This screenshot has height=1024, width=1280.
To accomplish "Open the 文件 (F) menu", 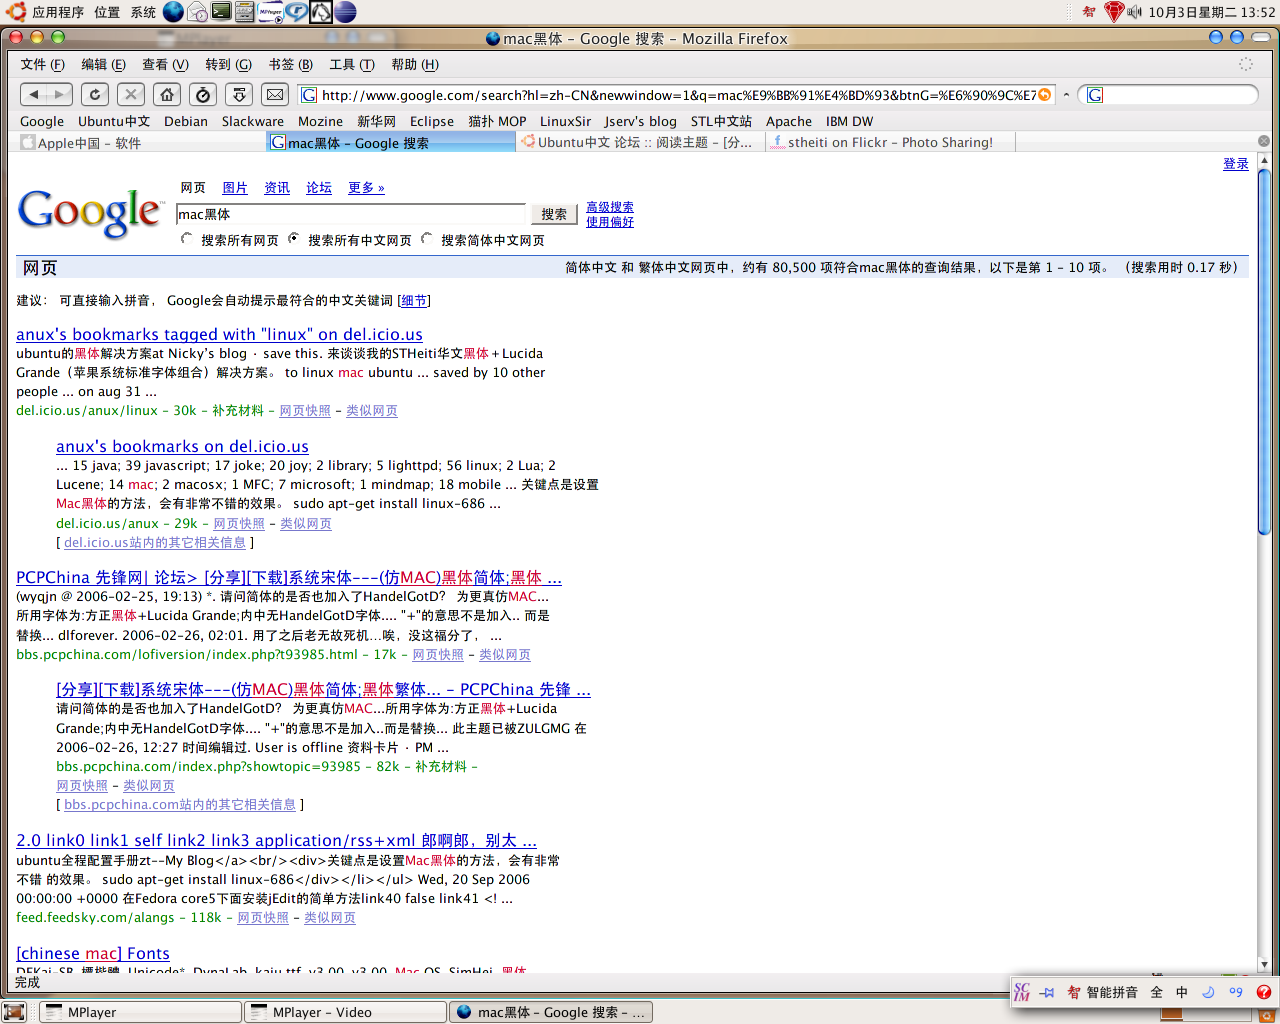I will tap(42, 64).
